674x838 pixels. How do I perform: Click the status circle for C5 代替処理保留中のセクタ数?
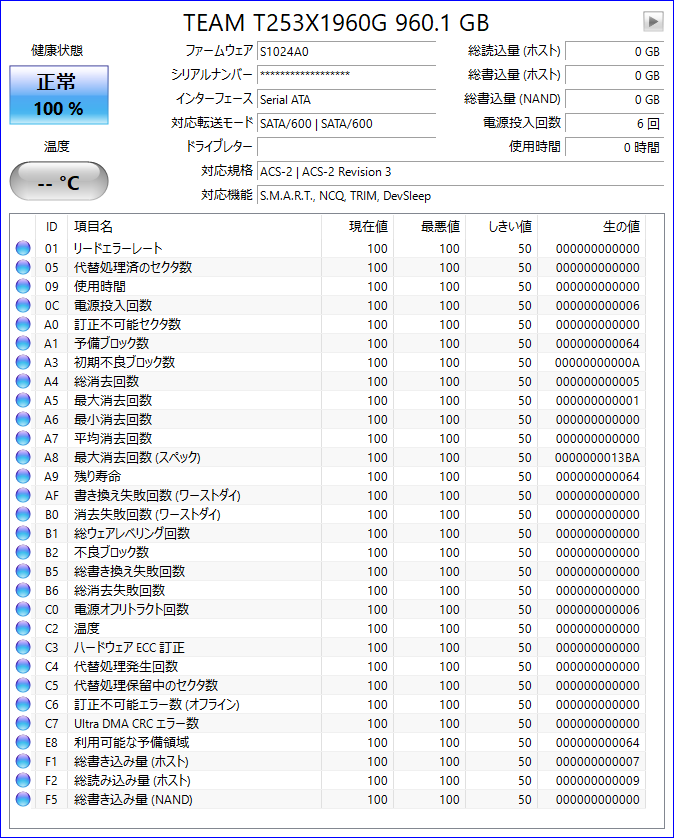pyautogui.click(x=23, y=685)
